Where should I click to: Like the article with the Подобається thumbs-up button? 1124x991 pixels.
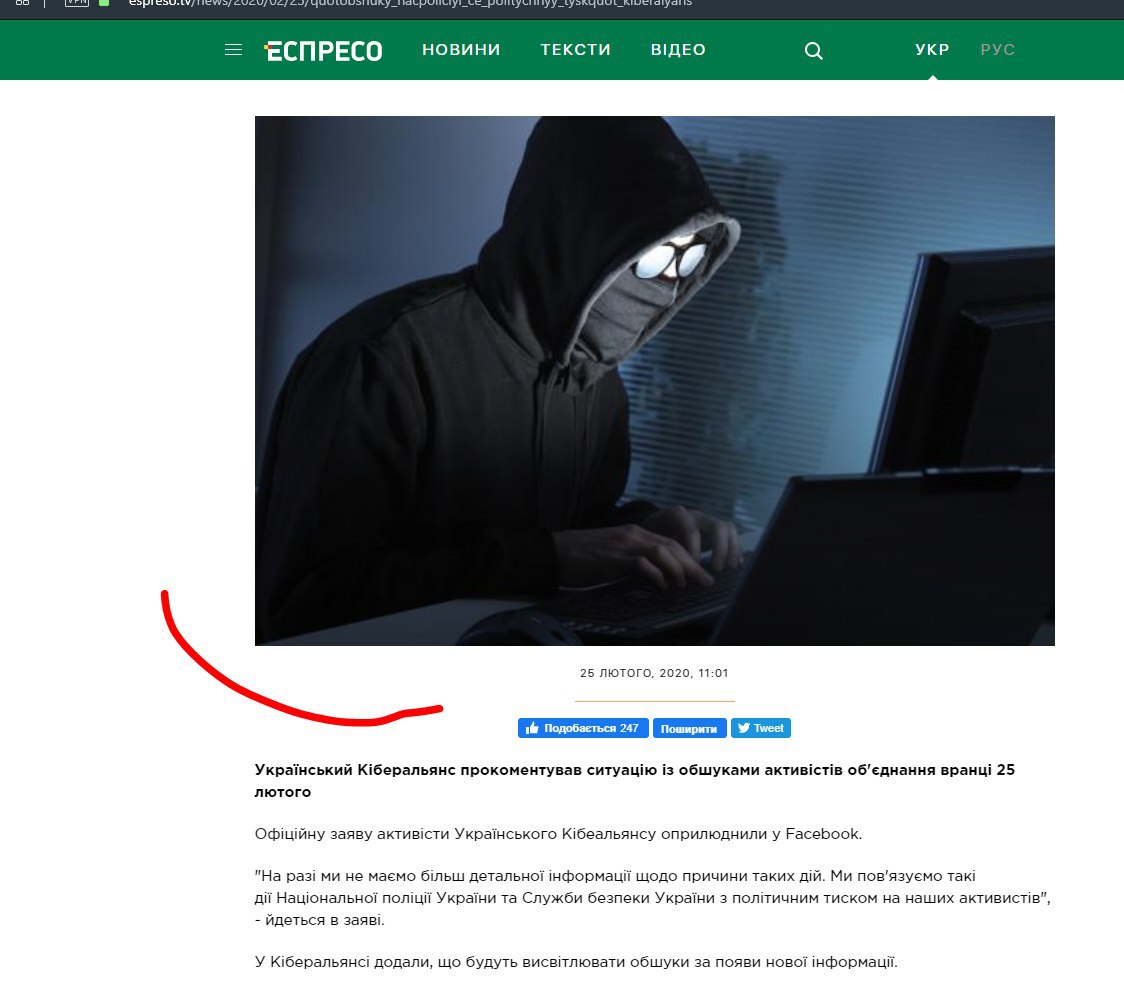pyautogui.click(x=583, y=728)
